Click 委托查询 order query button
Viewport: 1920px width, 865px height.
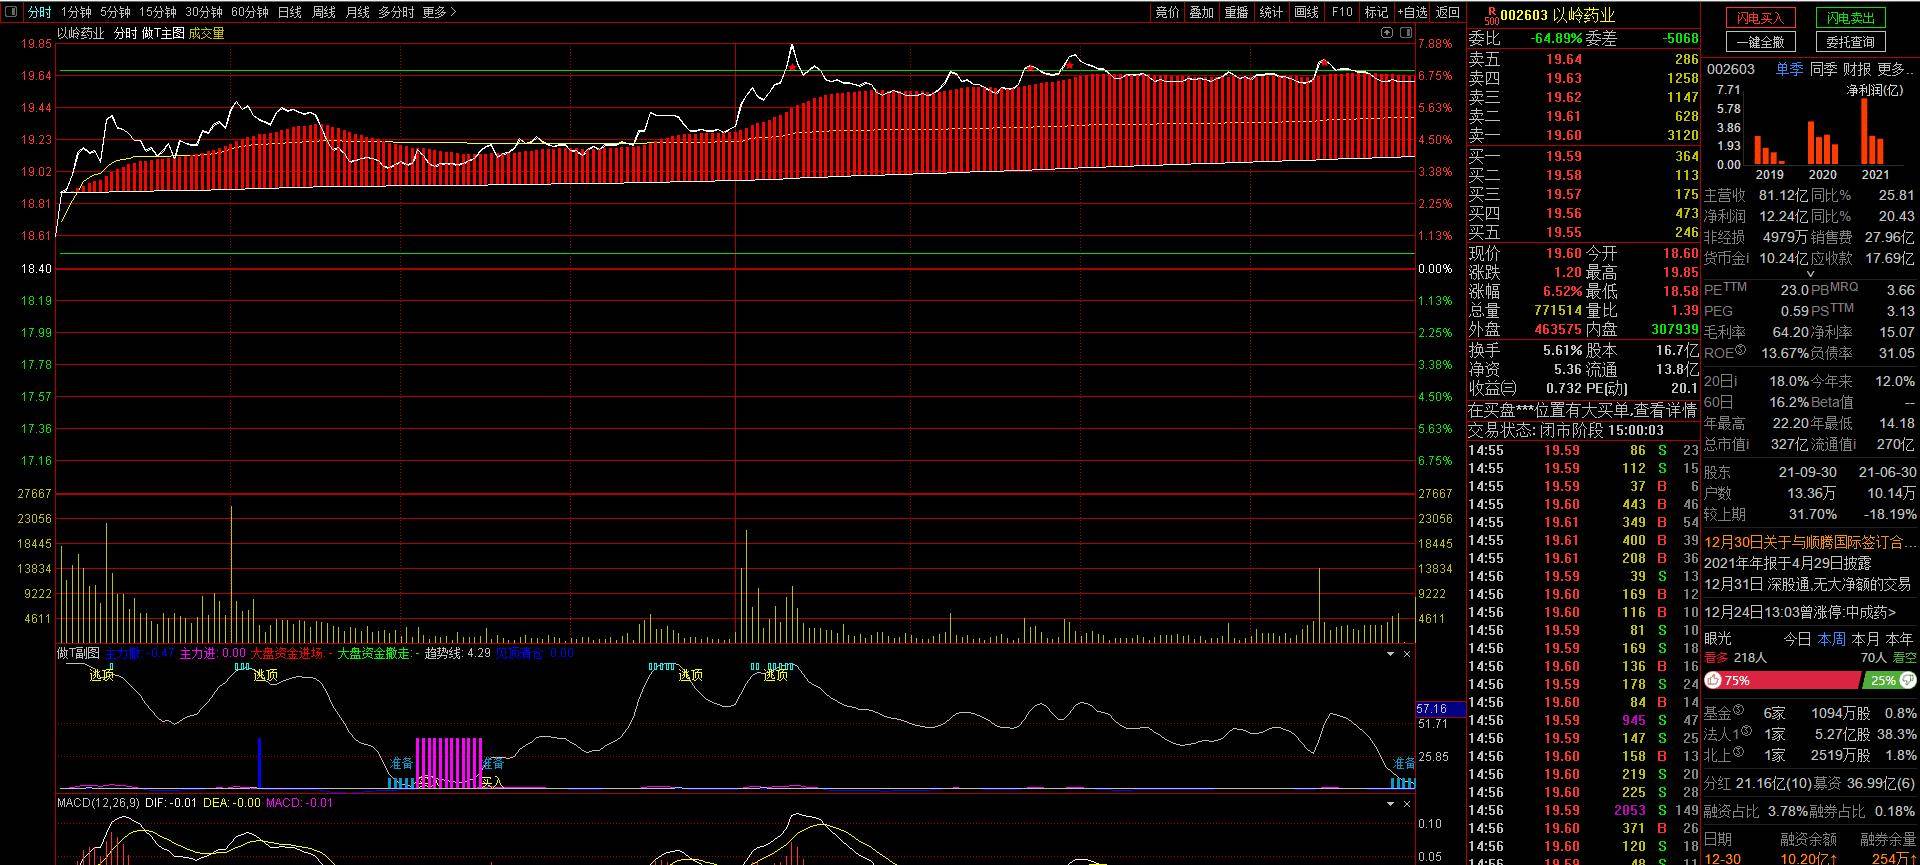tap(1850, 42)
